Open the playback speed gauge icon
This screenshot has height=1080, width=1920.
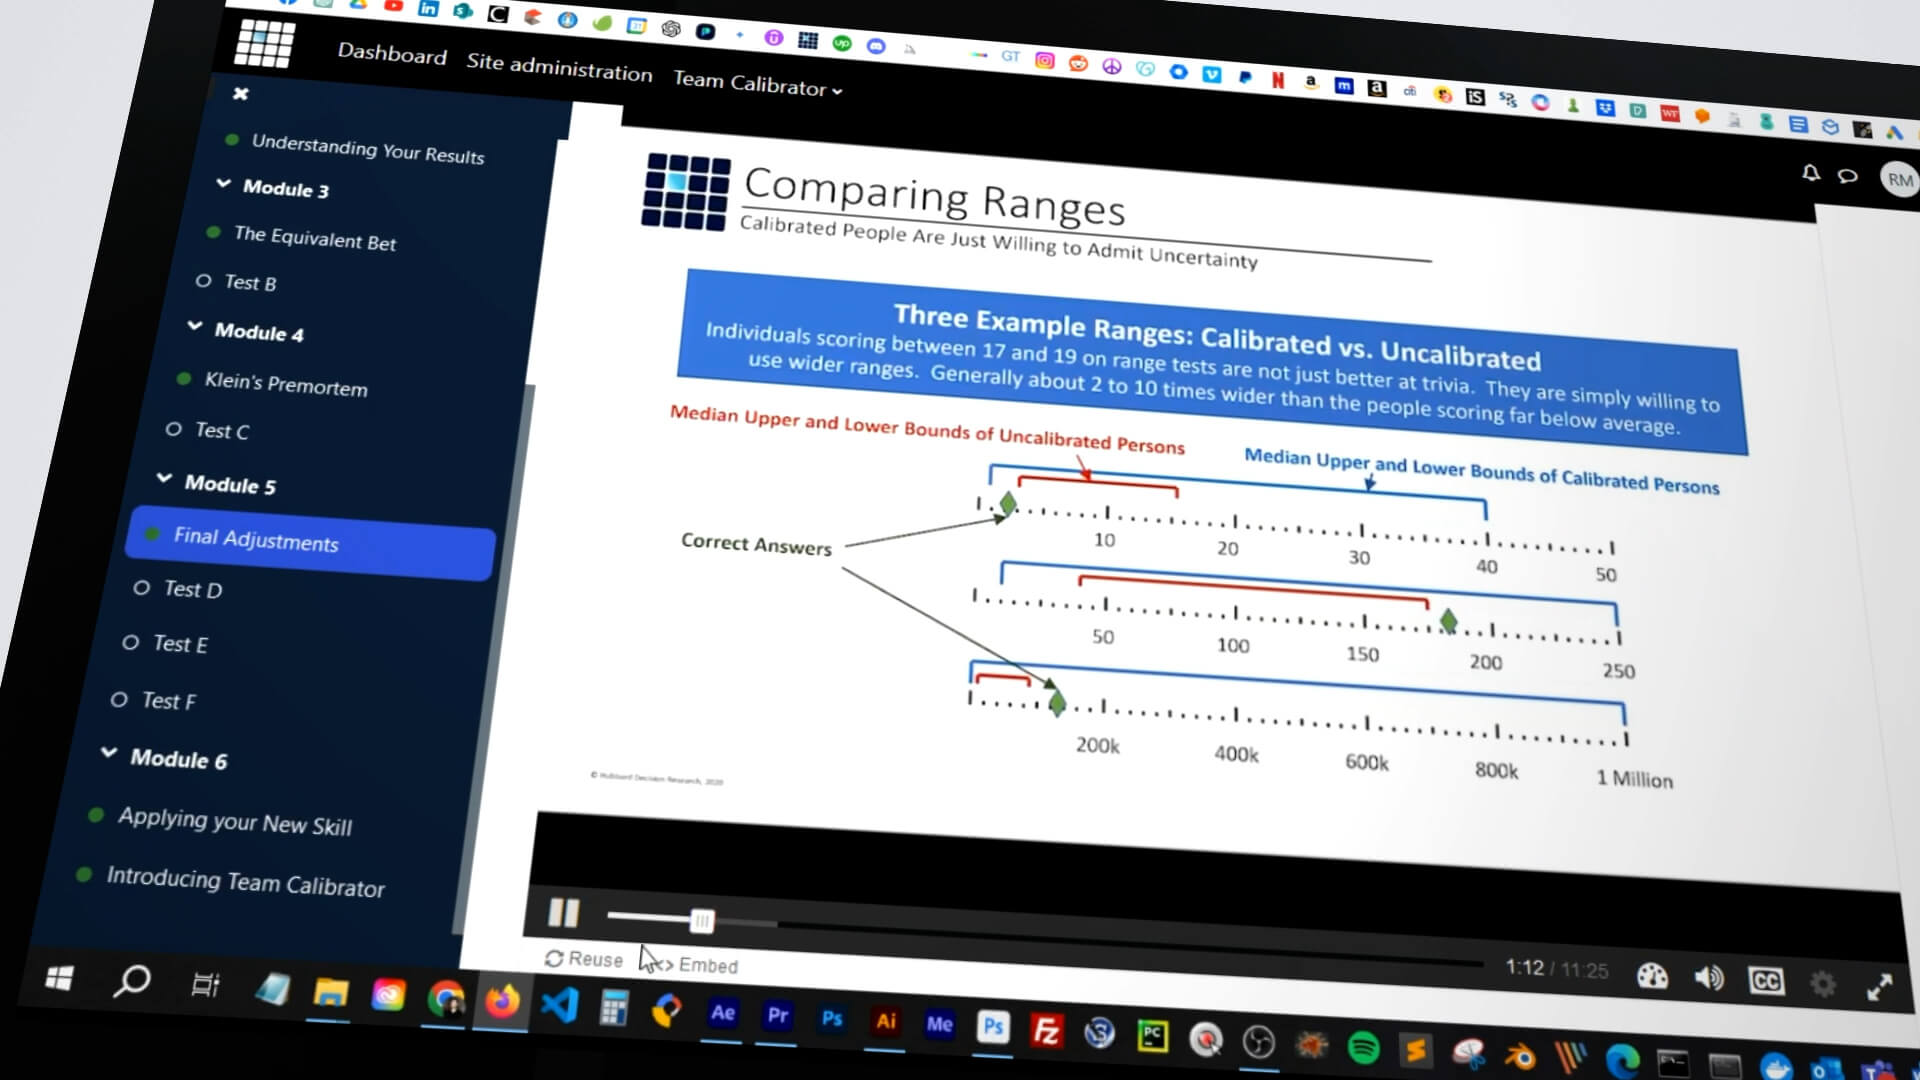(1652, 976)
